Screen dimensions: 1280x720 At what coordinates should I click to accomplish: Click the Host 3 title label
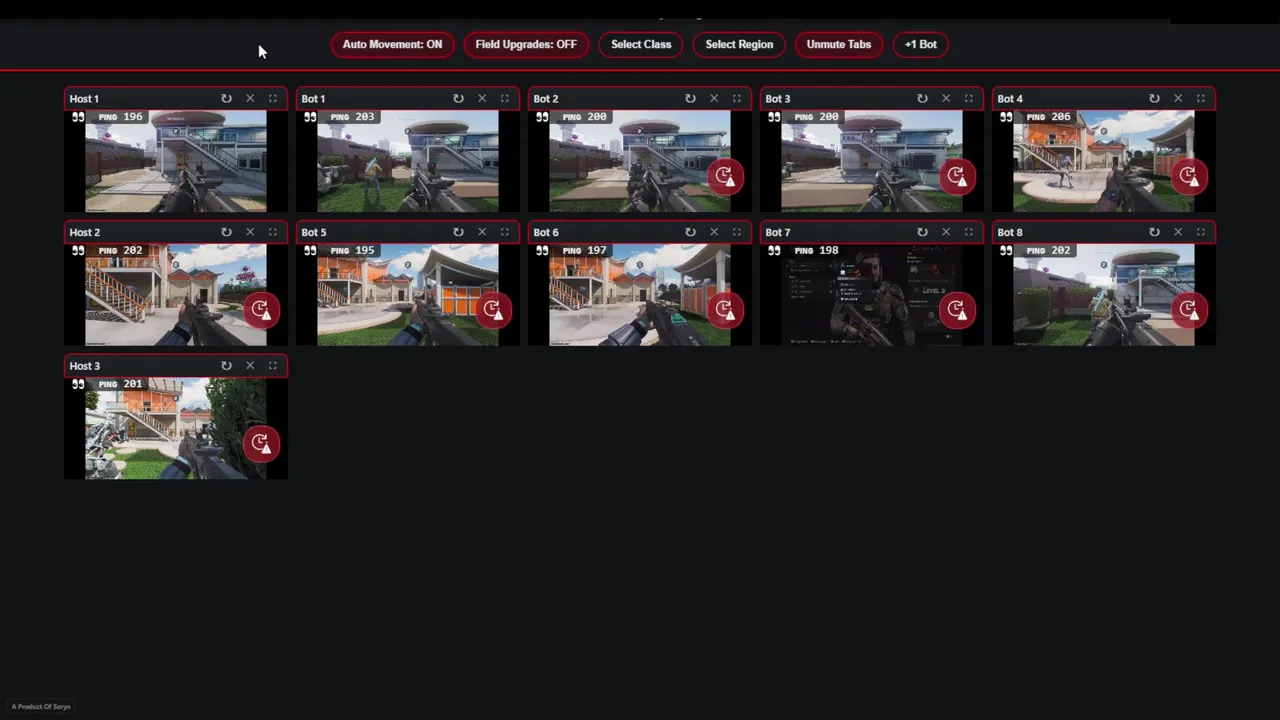click(x=85, y=366)
